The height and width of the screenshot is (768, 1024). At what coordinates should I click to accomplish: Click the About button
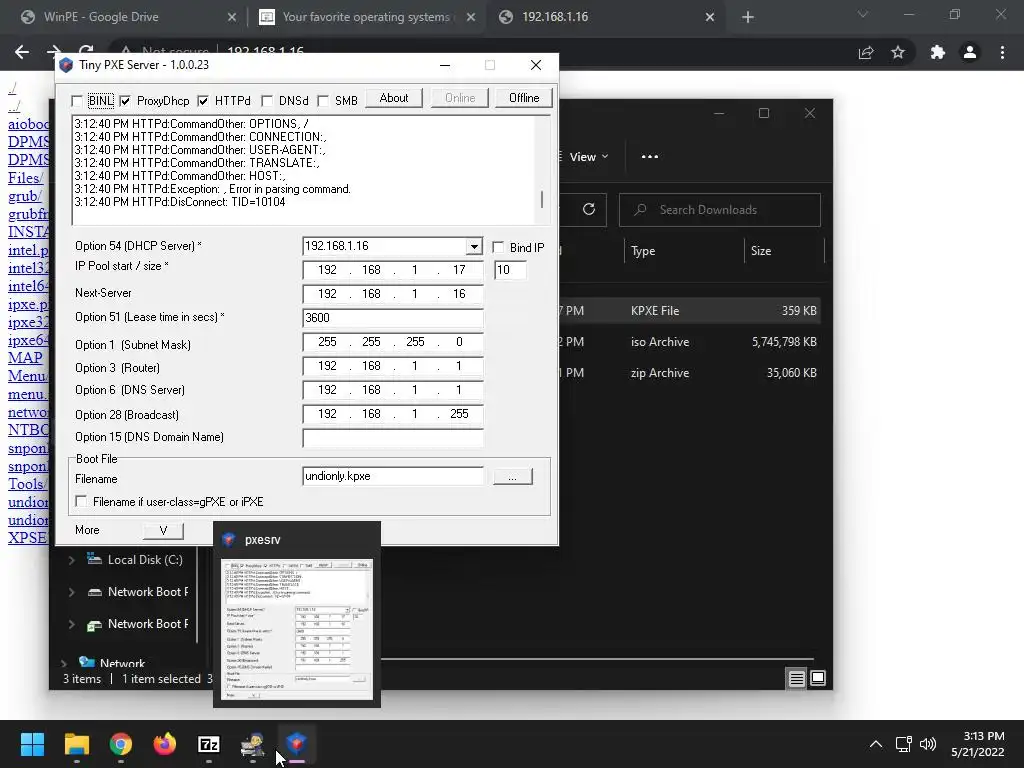(394, 98)
